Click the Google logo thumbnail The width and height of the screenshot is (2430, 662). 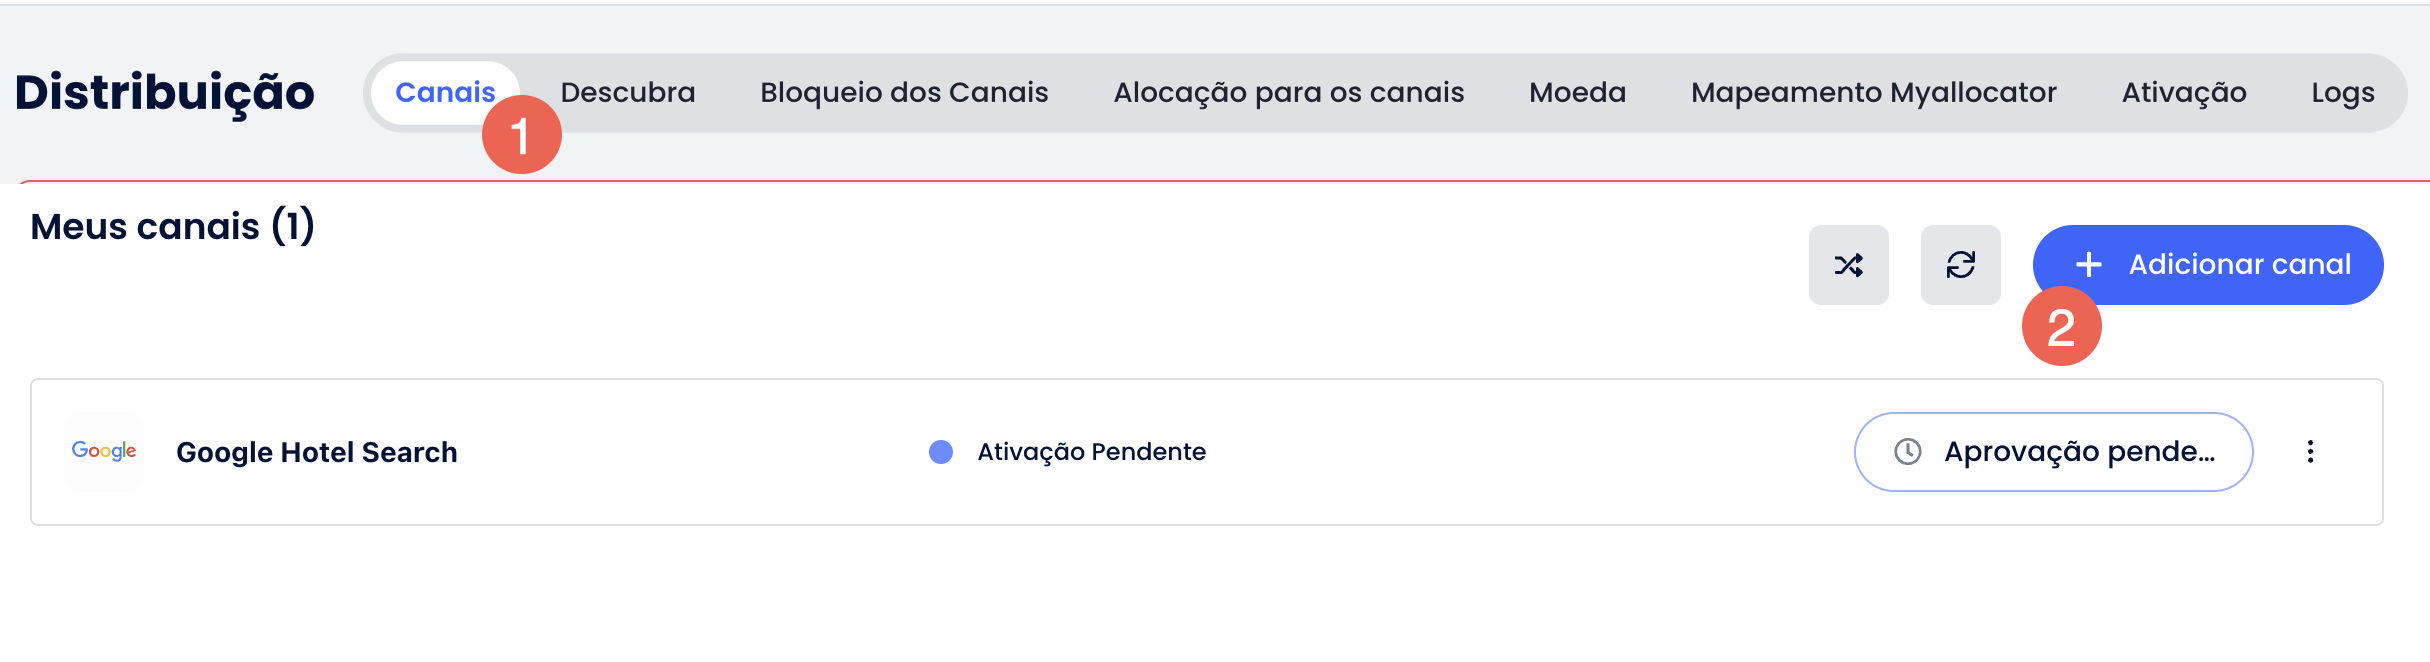tap(104, 451)
